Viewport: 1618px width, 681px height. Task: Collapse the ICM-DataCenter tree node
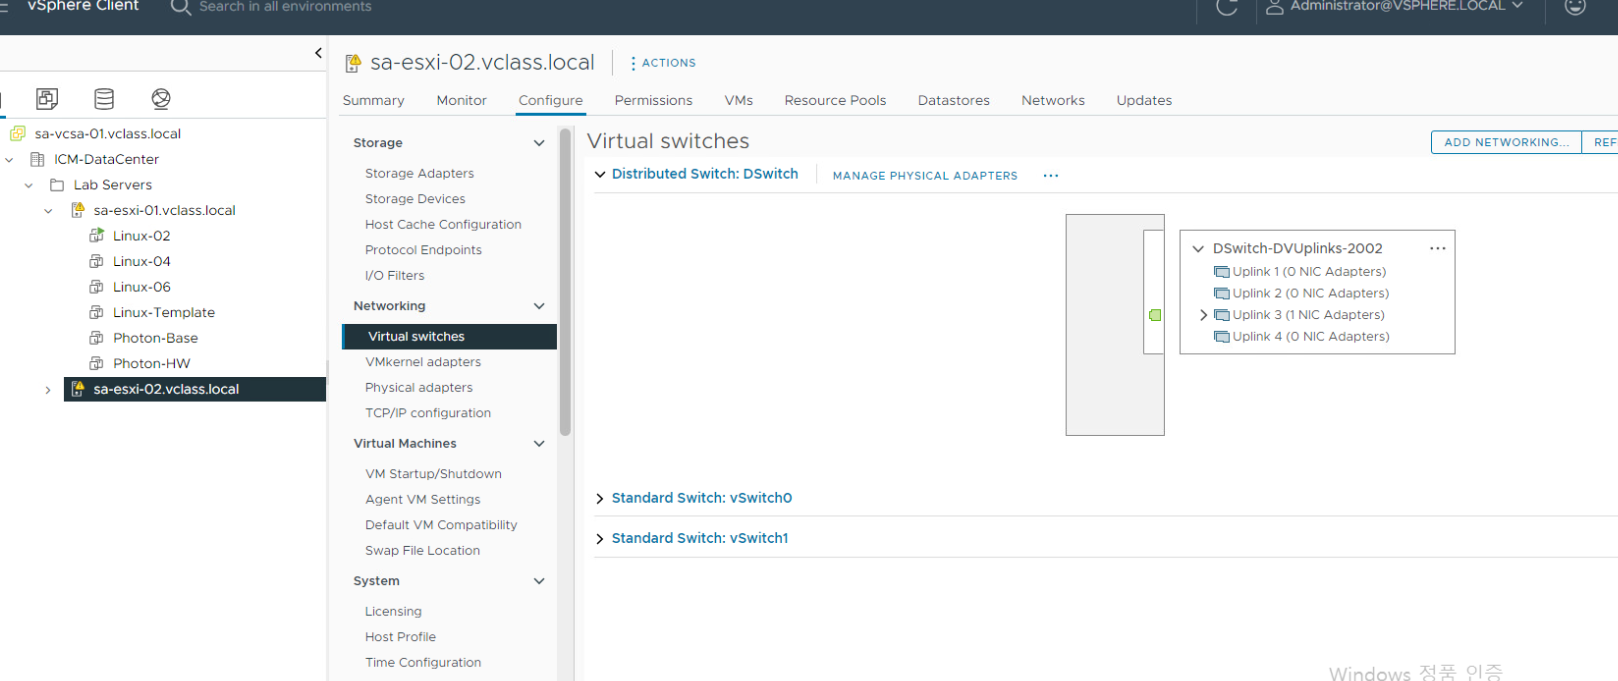point(9,159)
